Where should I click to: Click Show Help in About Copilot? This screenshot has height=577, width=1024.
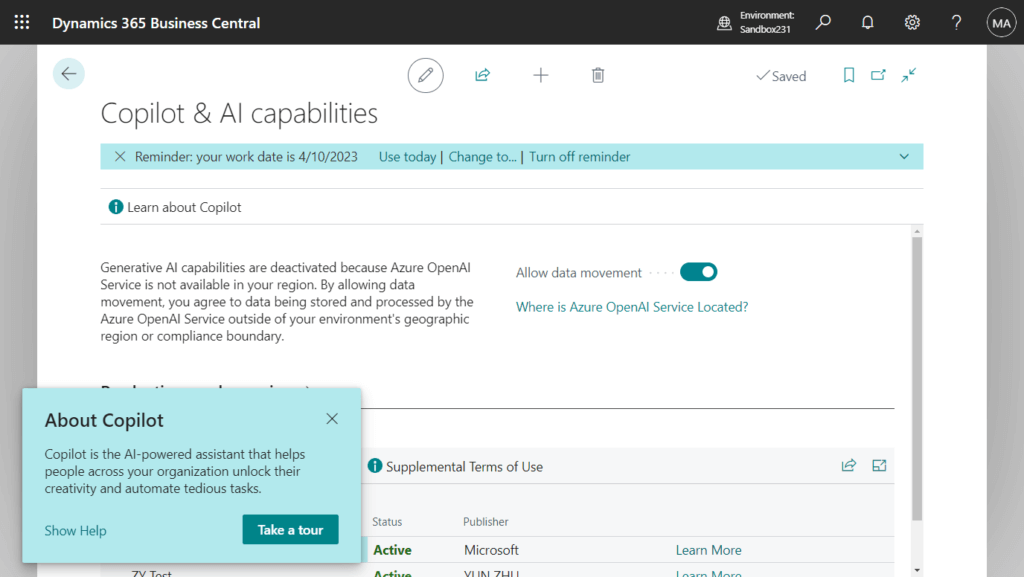75,531
